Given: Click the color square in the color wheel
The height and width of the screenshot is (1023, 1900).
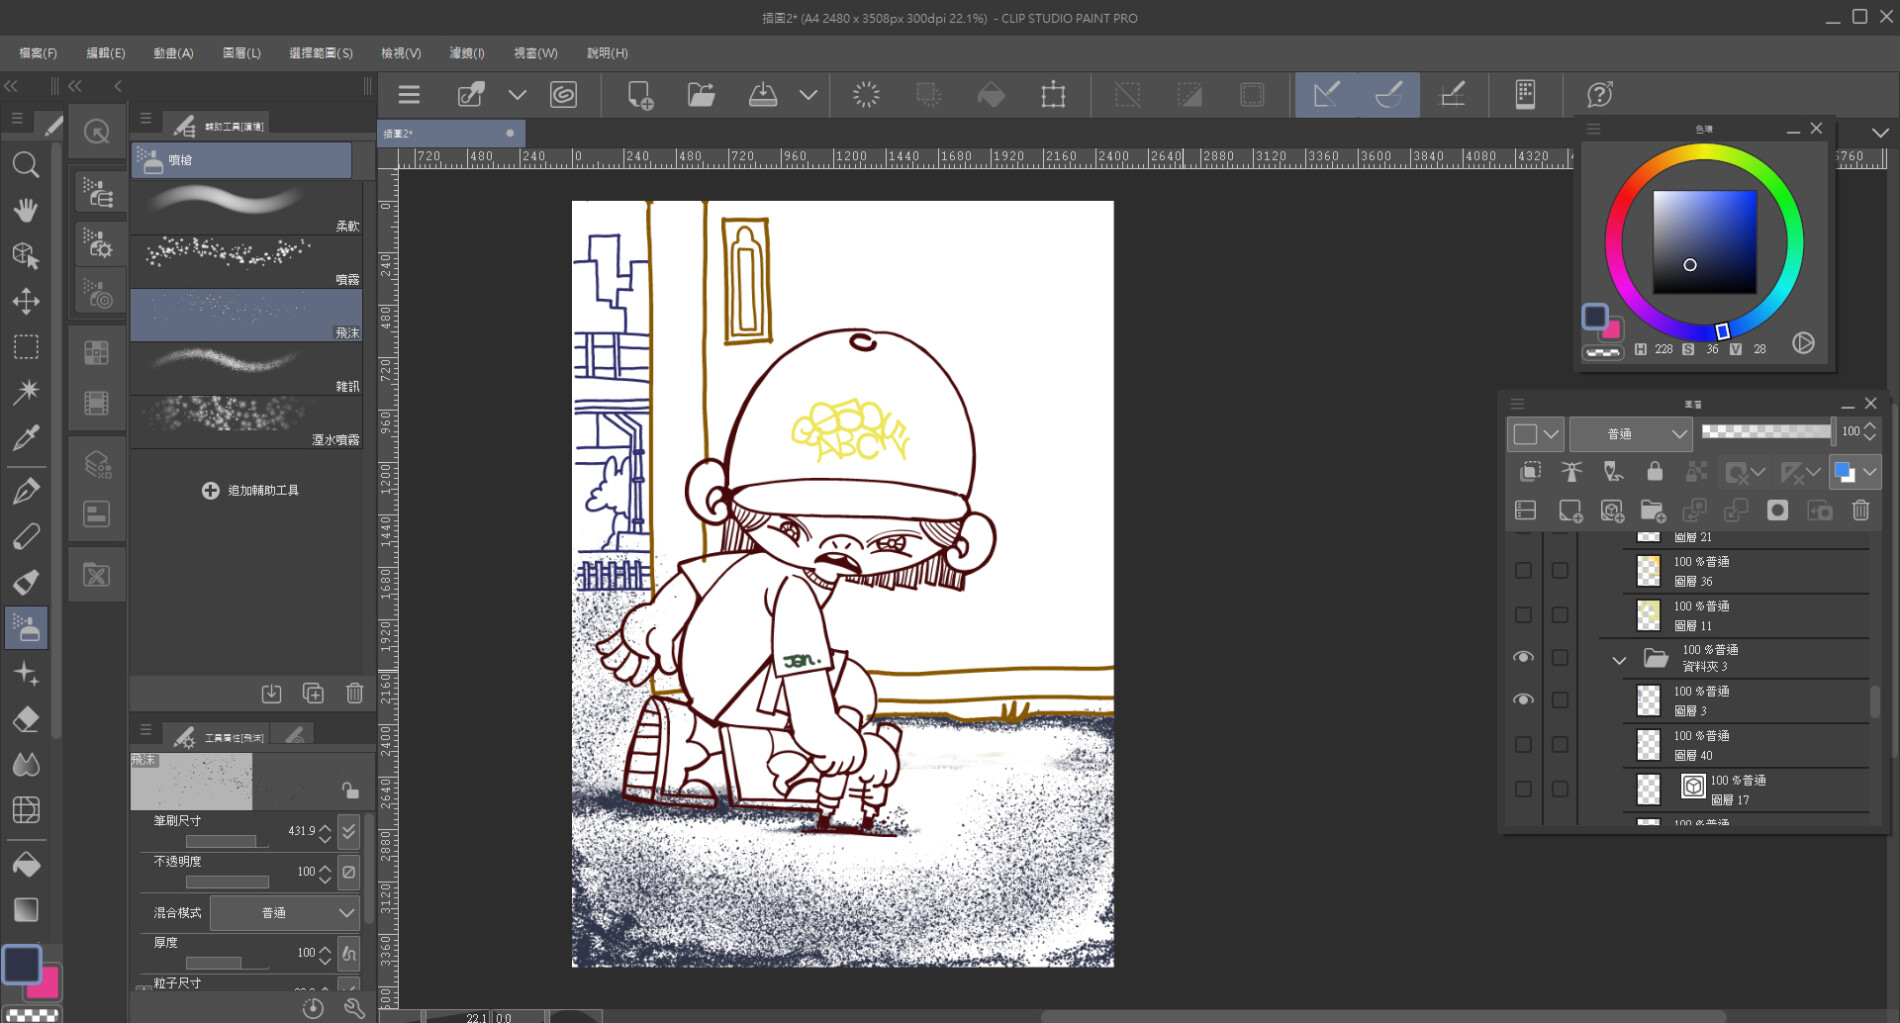Looking at the screenshot, I should click(x=1704, y=242).
